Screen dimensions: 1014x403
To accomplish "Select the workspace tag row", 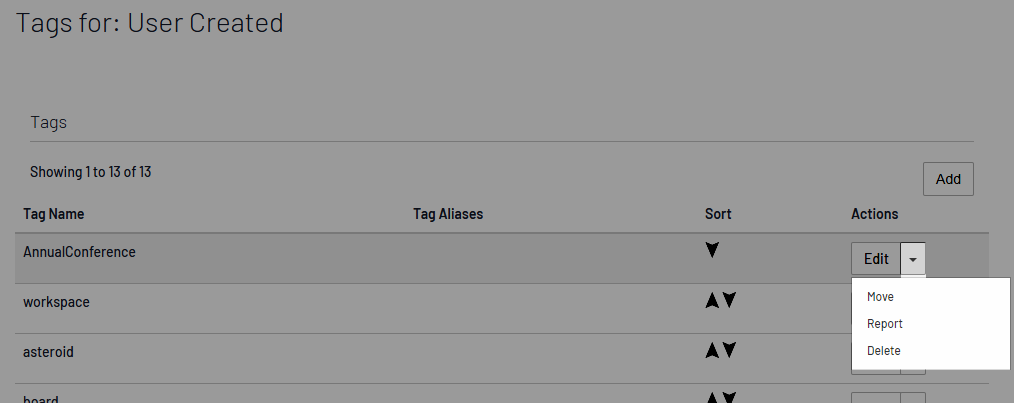I will click(x=56, y=302).
